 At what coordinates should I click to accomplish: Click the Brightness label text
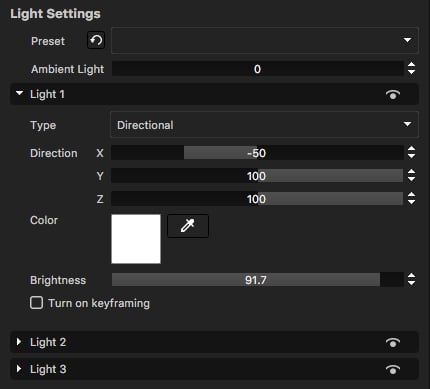[x=58, y=280]
